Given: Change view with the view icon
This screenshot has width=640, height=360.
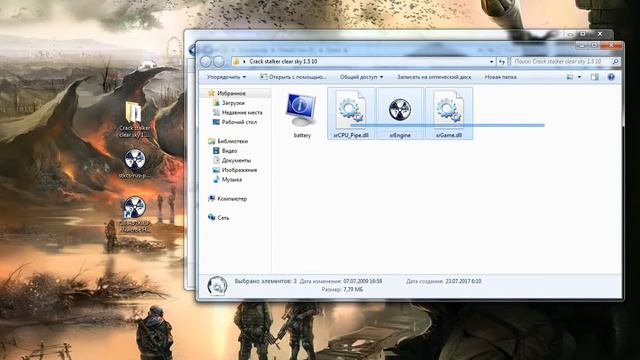Looking at the screenshot, I should pos(570,77).
